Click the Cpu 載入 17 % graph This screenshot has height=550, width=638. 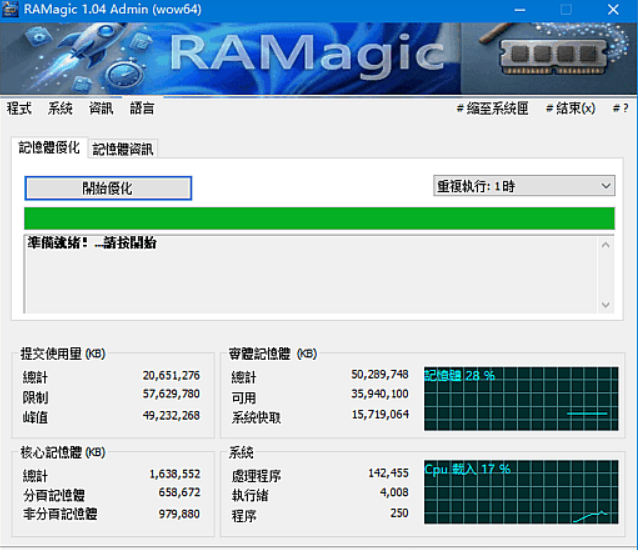pyautogui.click(x=521, y=492)
